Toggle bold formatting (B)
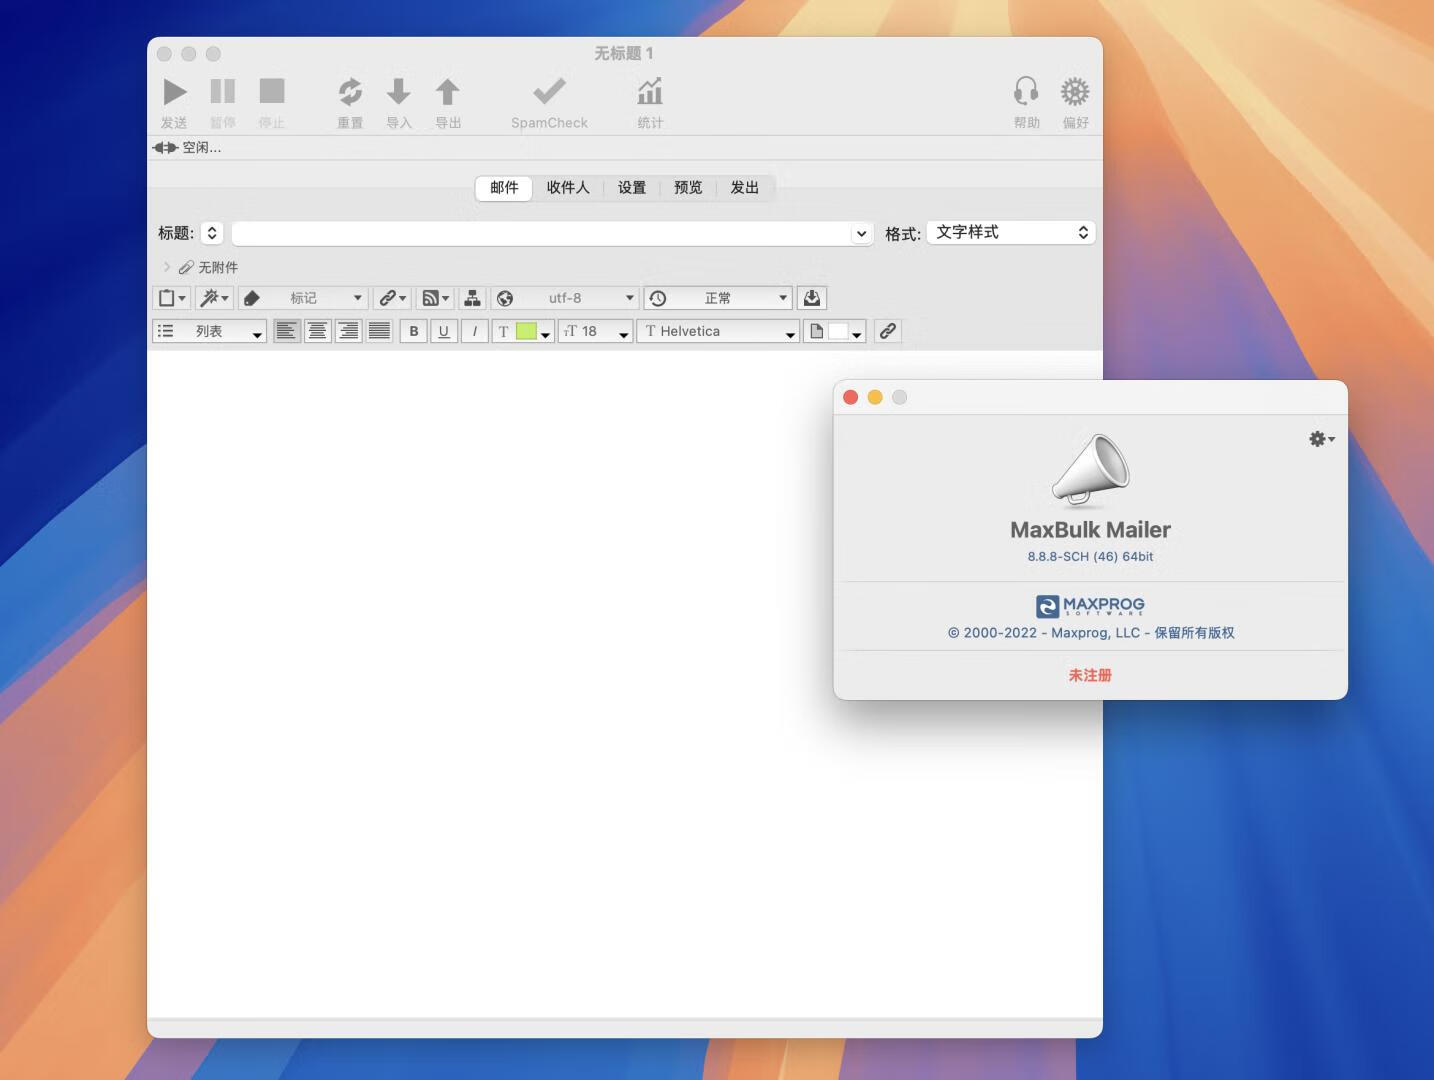The width and height of the screenshot is (1434, 1080). 413,331
